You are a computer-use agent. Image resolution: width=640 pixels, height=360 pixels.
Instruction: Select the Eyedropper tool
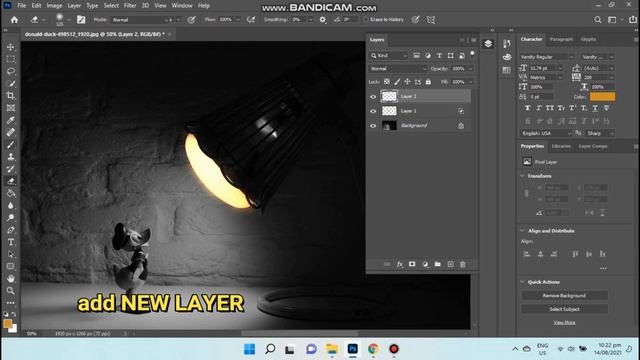pos(11,120)
